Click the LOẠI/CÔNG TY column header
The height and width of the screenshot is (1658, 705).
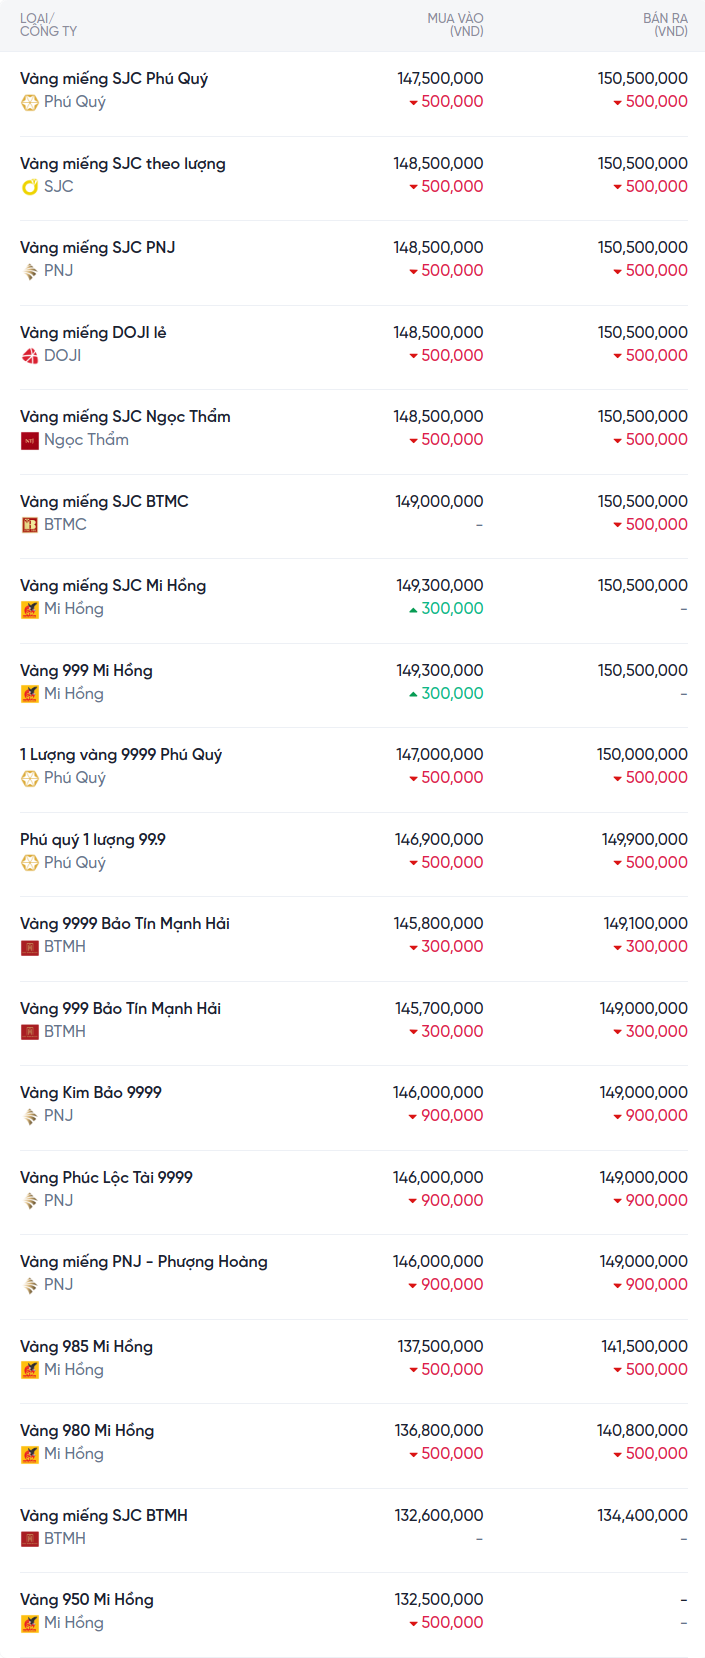[48, 25]
